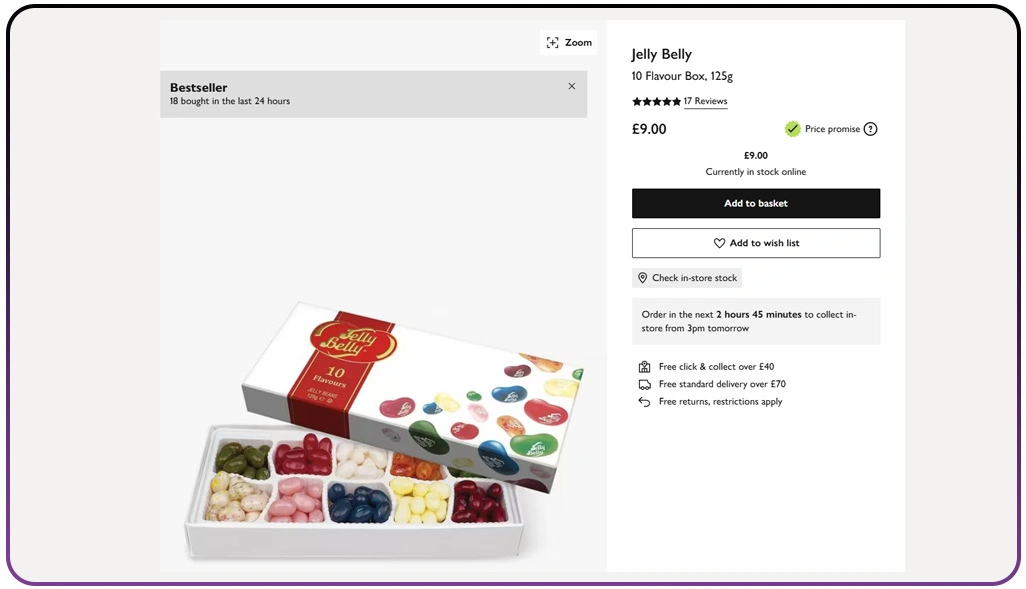This screenshot has height=589, width=1026.
Task: Select the Free returns, restrictions apply text
Action: tap(720, 402)
